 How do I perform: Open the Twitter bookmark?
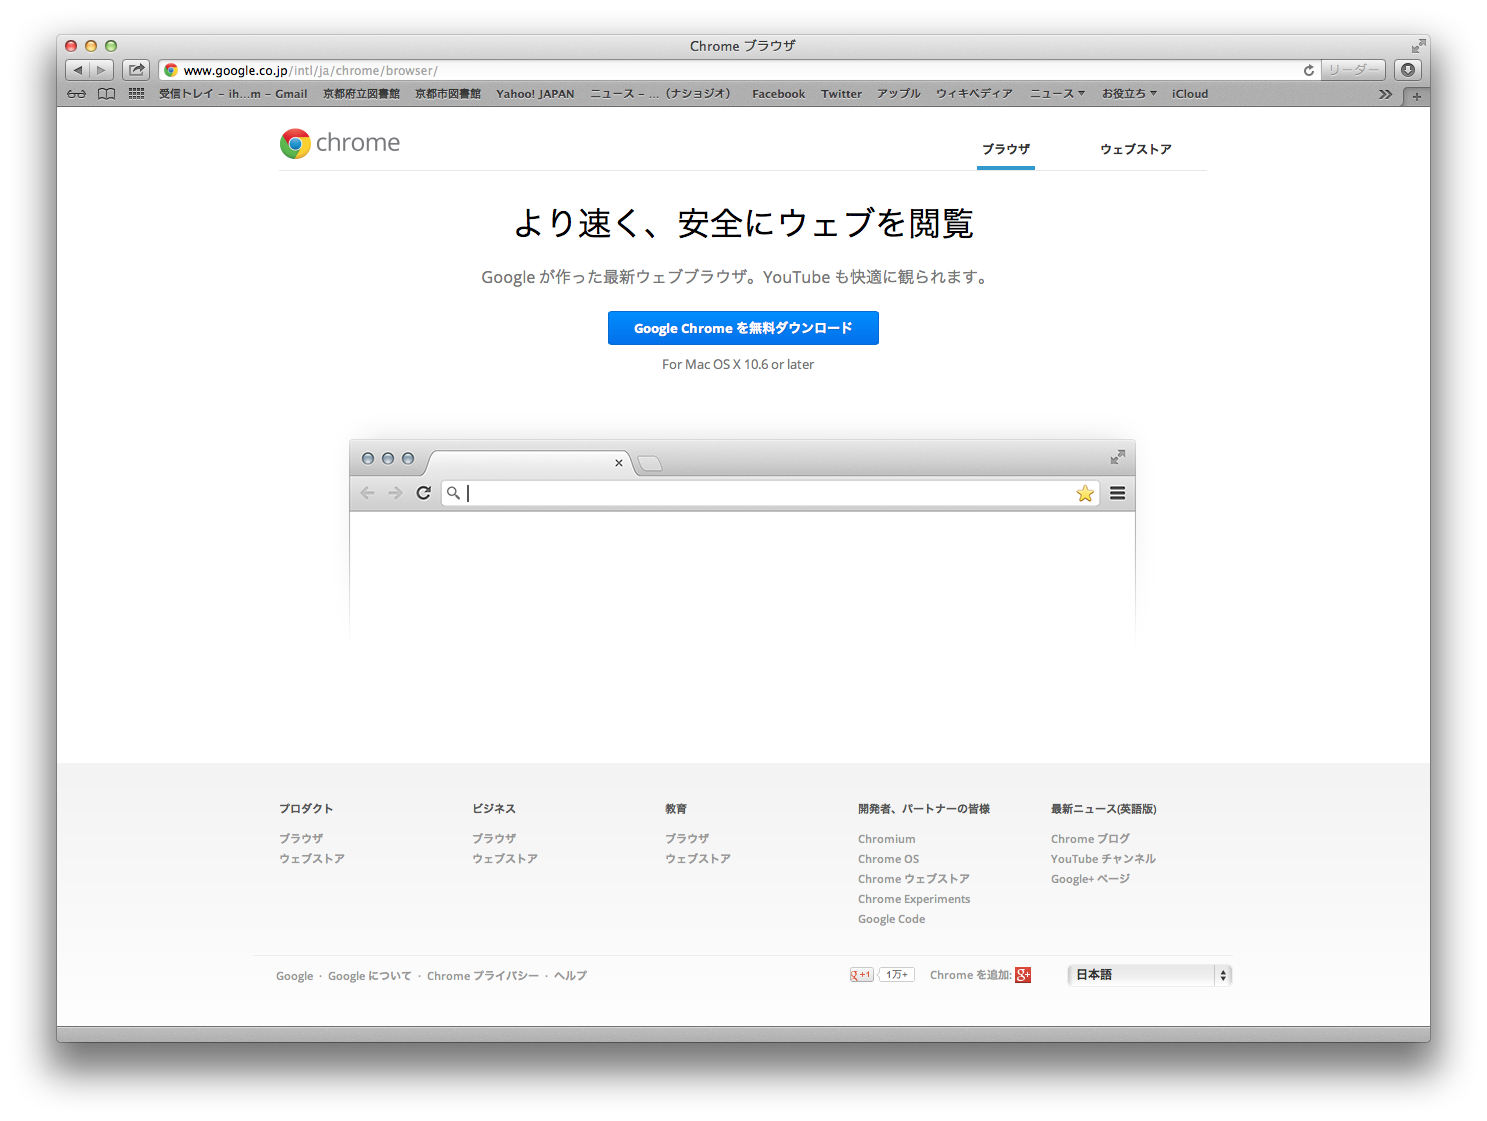point(841,94)
